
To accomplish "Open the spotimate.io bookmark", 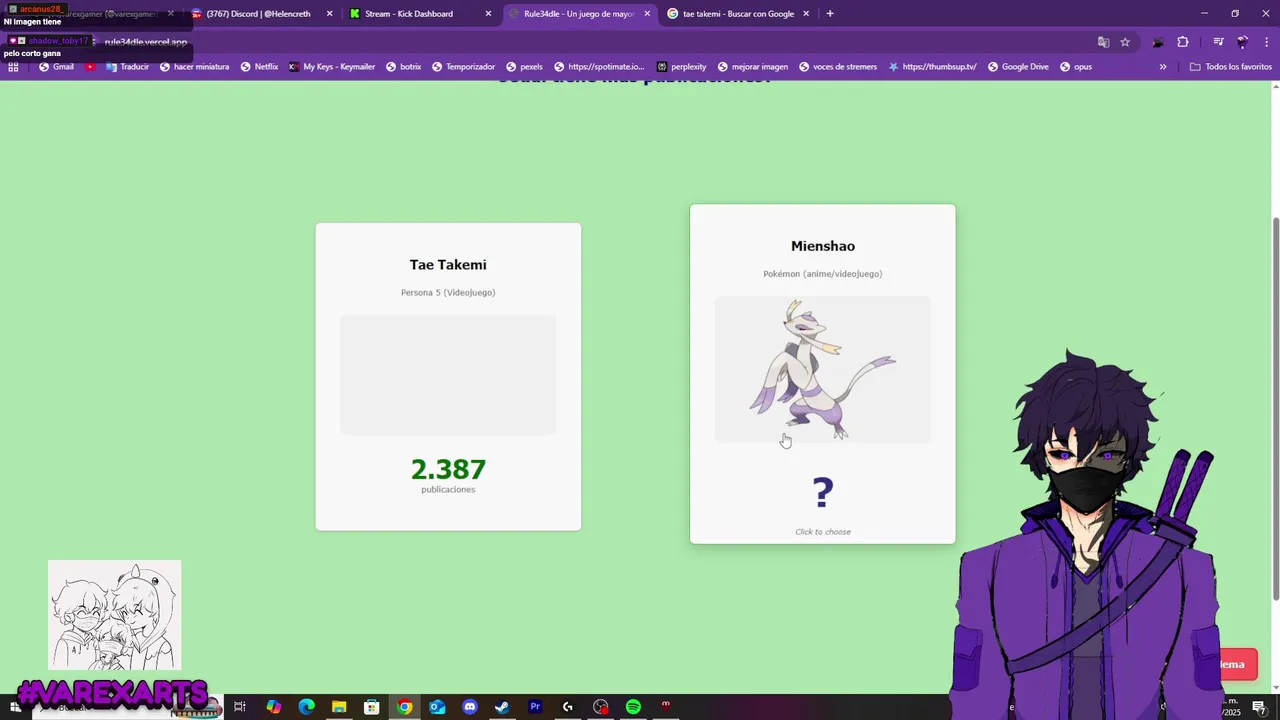I will 599,67.
